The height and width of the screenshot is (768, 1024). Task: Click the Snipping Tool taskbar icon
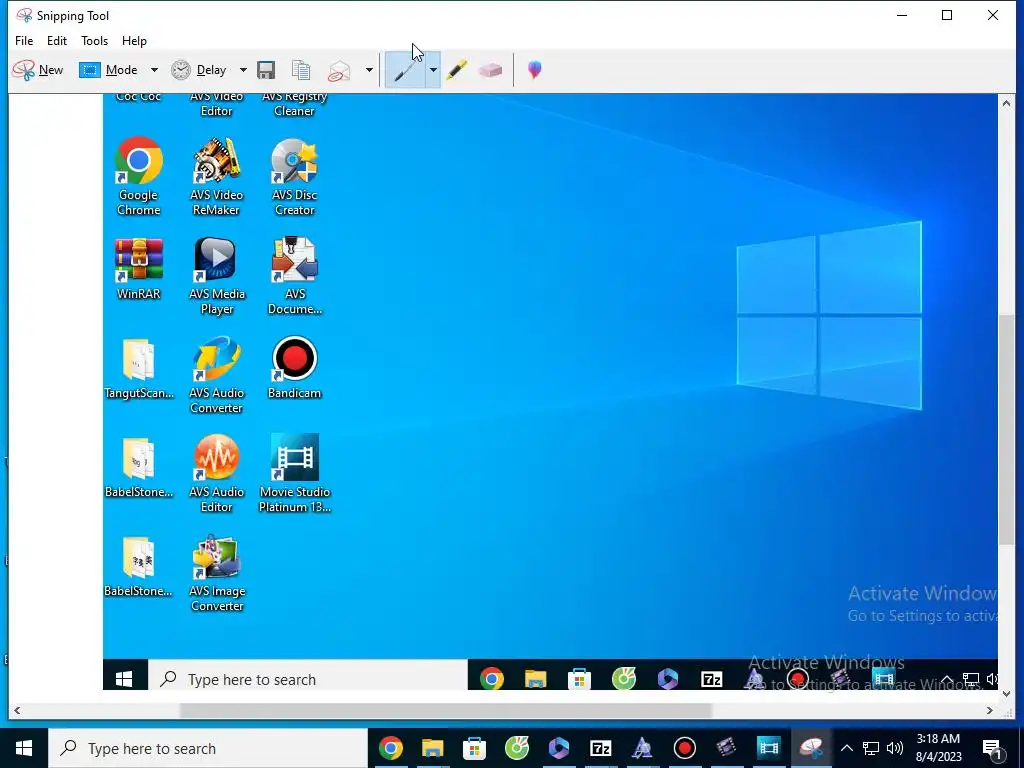pos(810,748)
